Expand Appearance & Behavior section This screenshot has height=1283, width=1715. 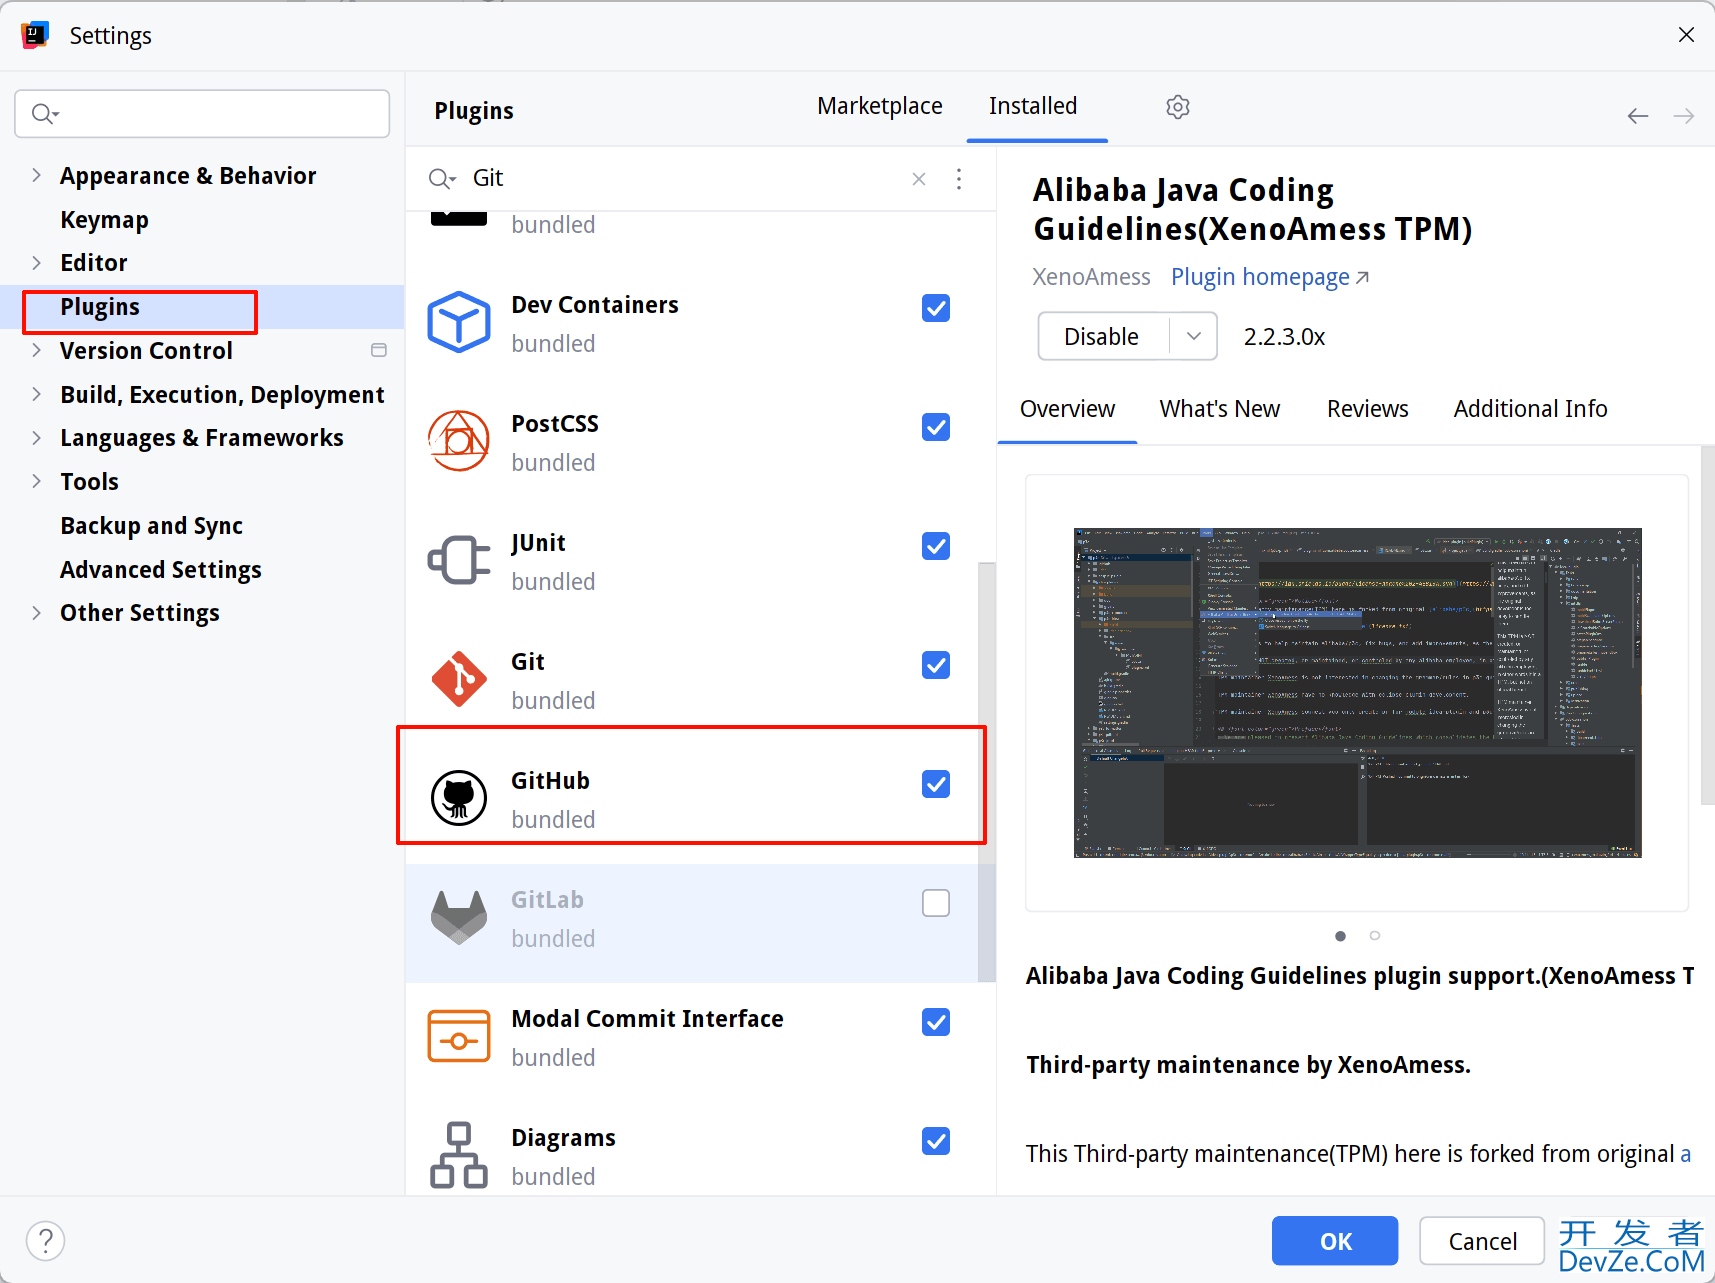point(37,175)
